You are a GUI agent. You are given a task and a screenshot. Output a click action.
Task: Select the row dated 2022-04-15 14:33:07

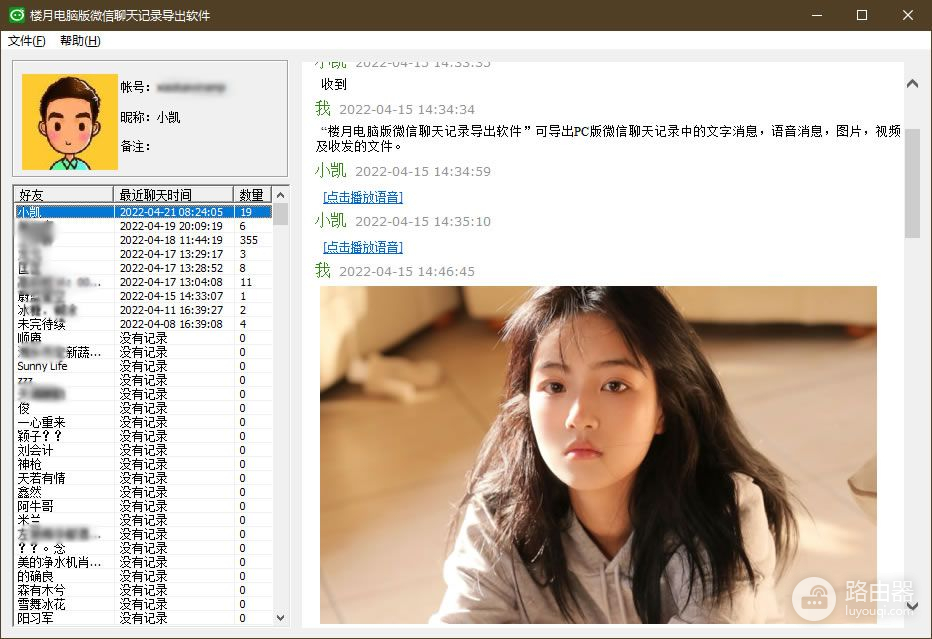coord(143,296)
